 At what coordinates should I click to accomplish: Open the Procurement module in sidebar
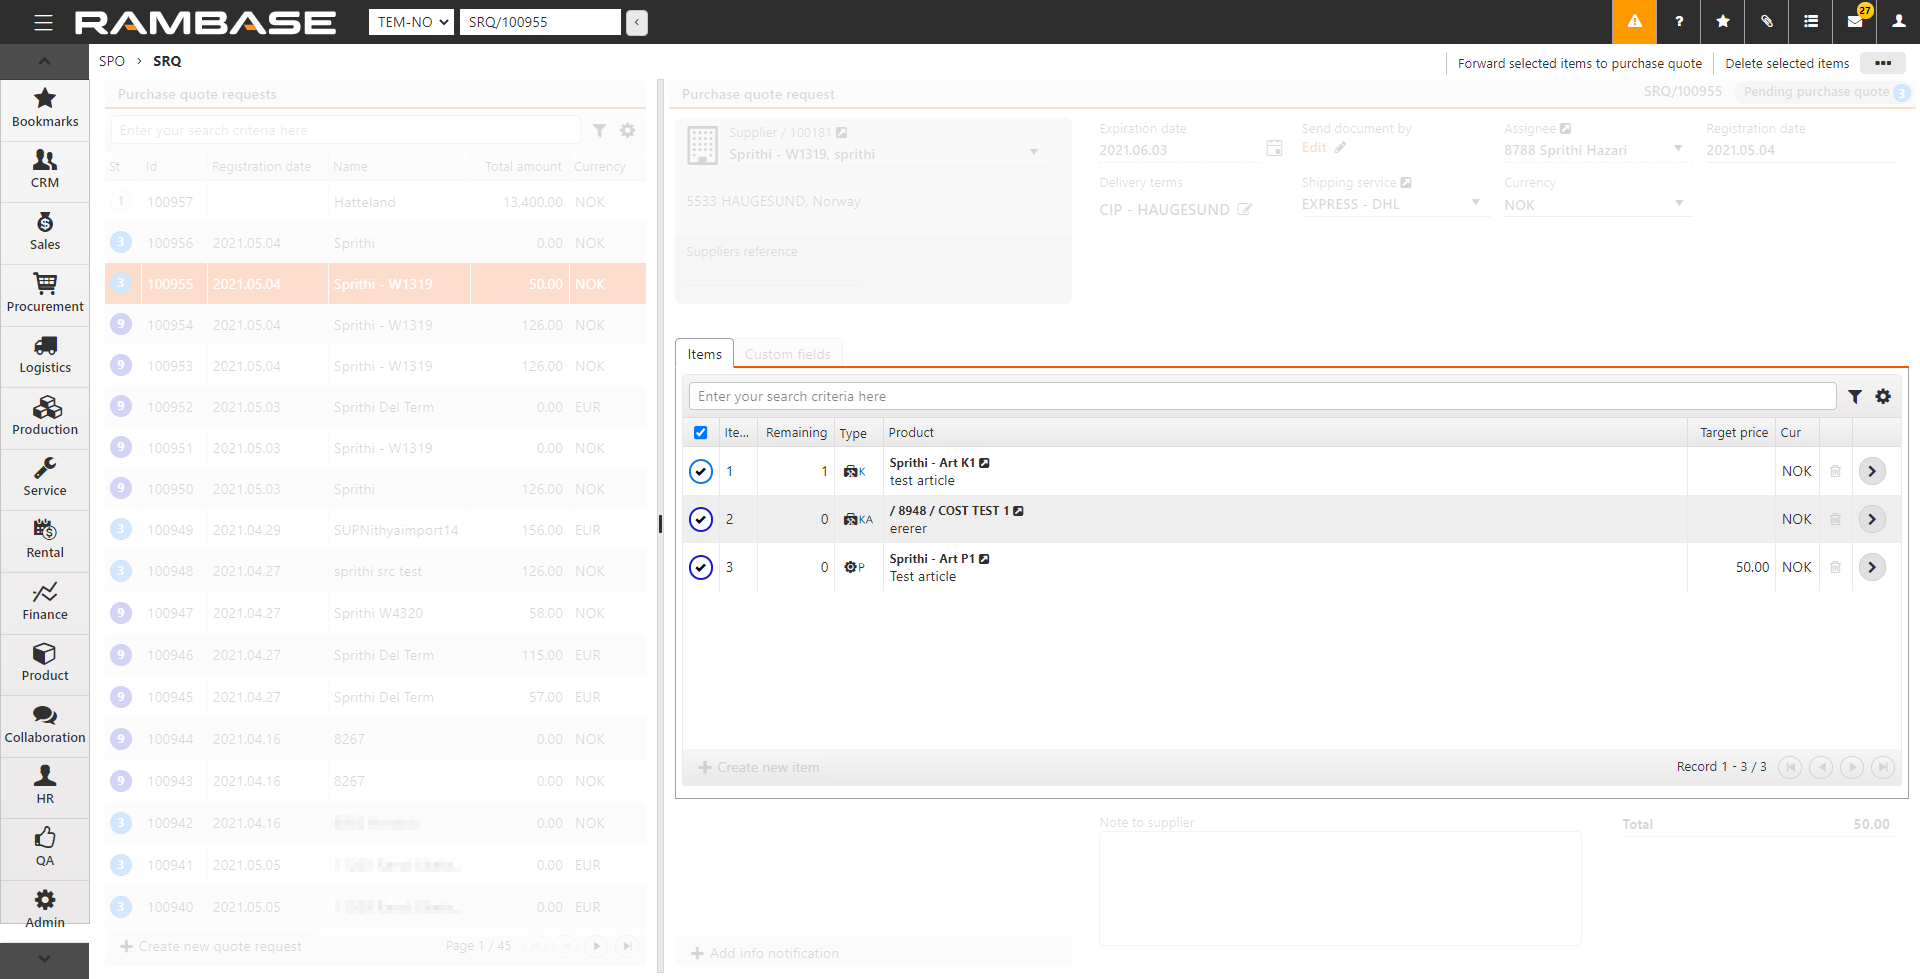[x=45, y=293]
